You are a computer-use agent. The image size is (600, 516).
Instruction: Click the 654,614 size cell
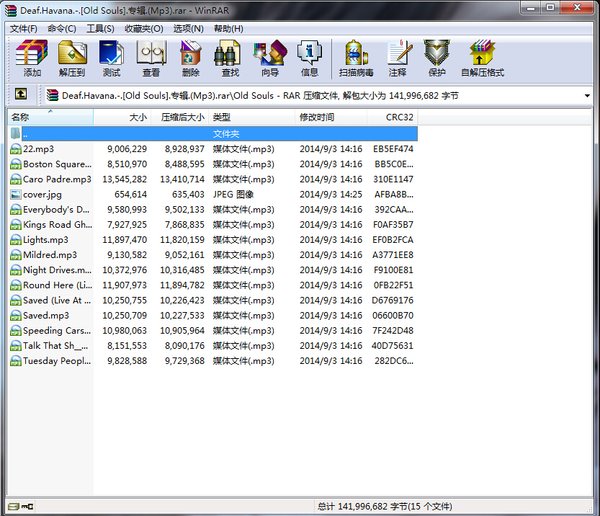pos(130,194)
